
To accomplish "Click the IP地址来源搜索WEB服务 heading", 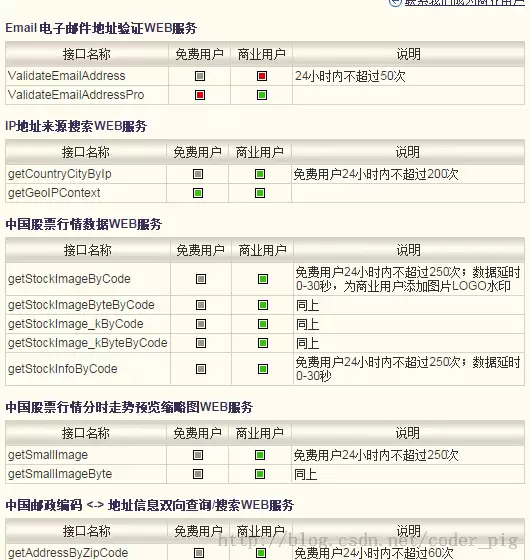I will (76, 126).
